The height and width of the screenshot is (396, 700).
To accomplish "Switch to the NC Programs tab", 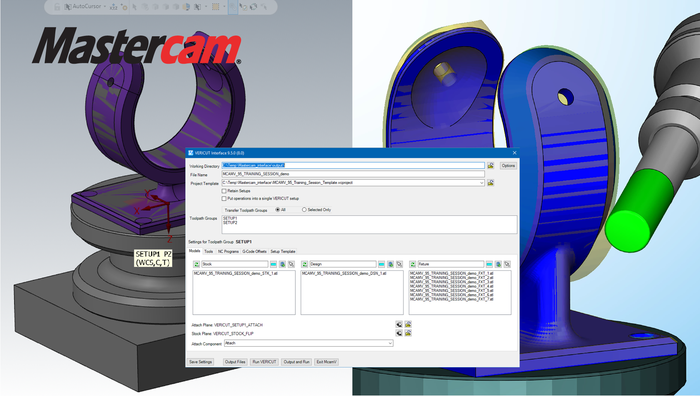I will 228,251.
